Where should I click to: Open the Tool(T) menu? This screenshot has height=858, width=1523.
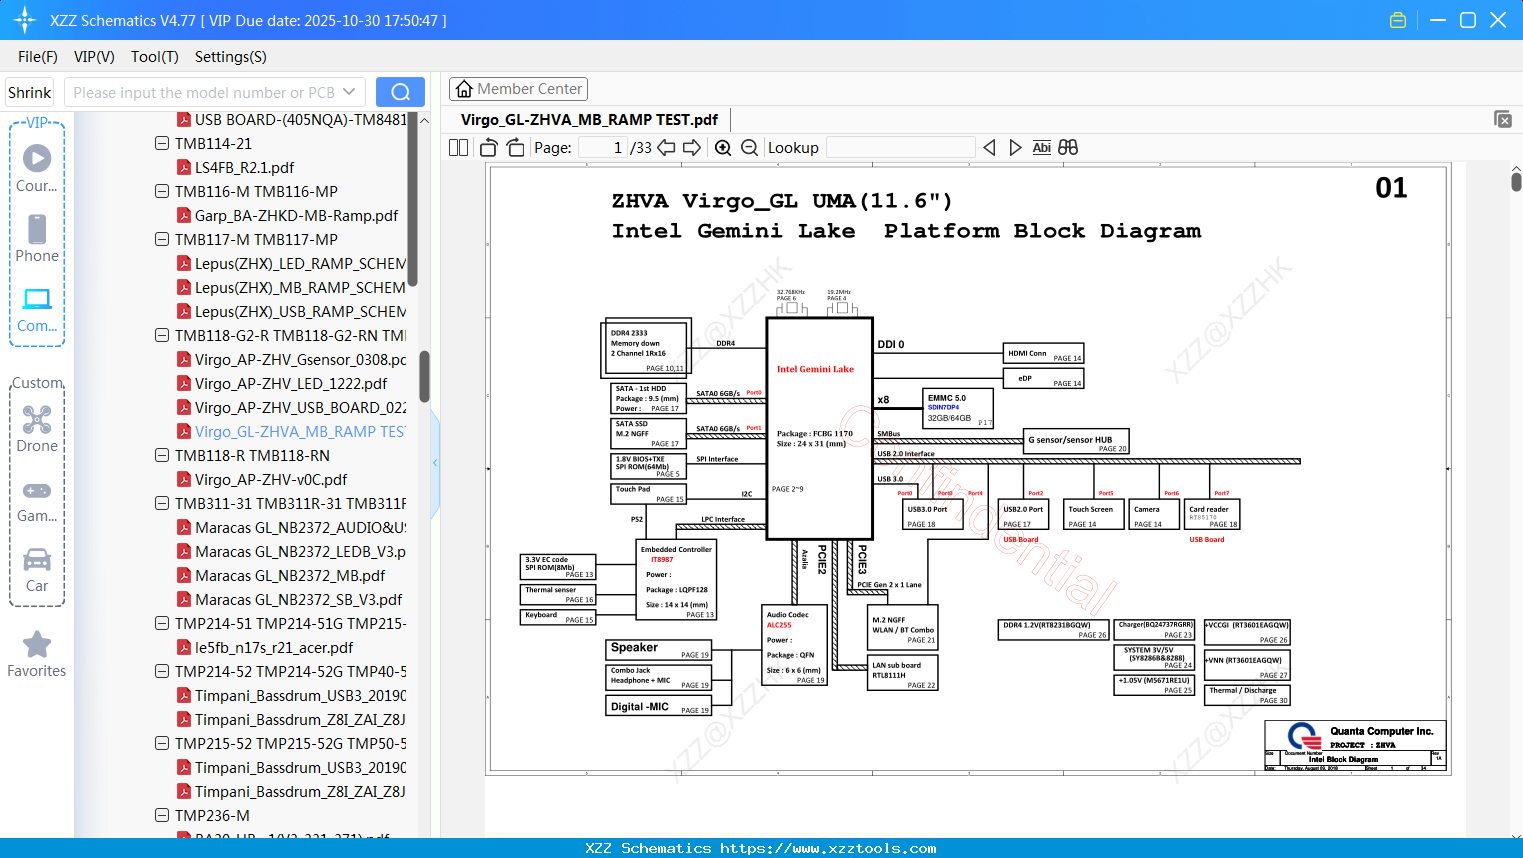tap(154, 57)
